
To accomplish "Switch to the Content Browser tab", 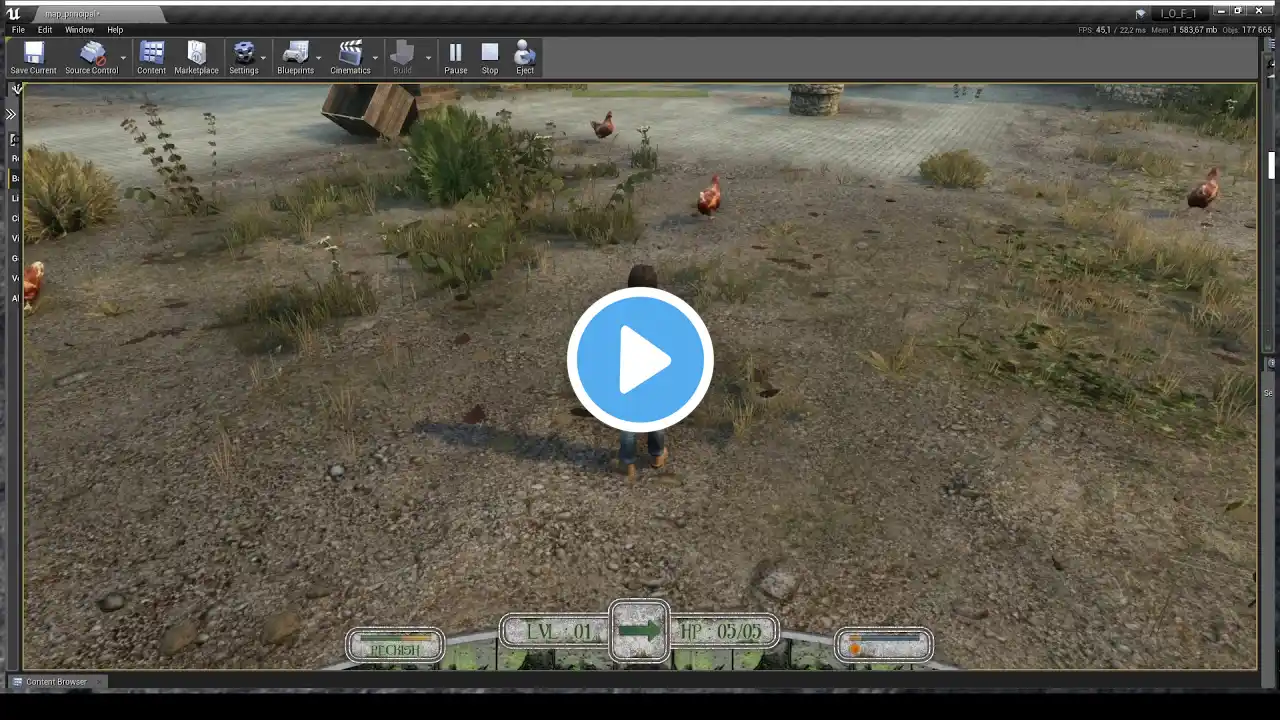I will [56, 682].
